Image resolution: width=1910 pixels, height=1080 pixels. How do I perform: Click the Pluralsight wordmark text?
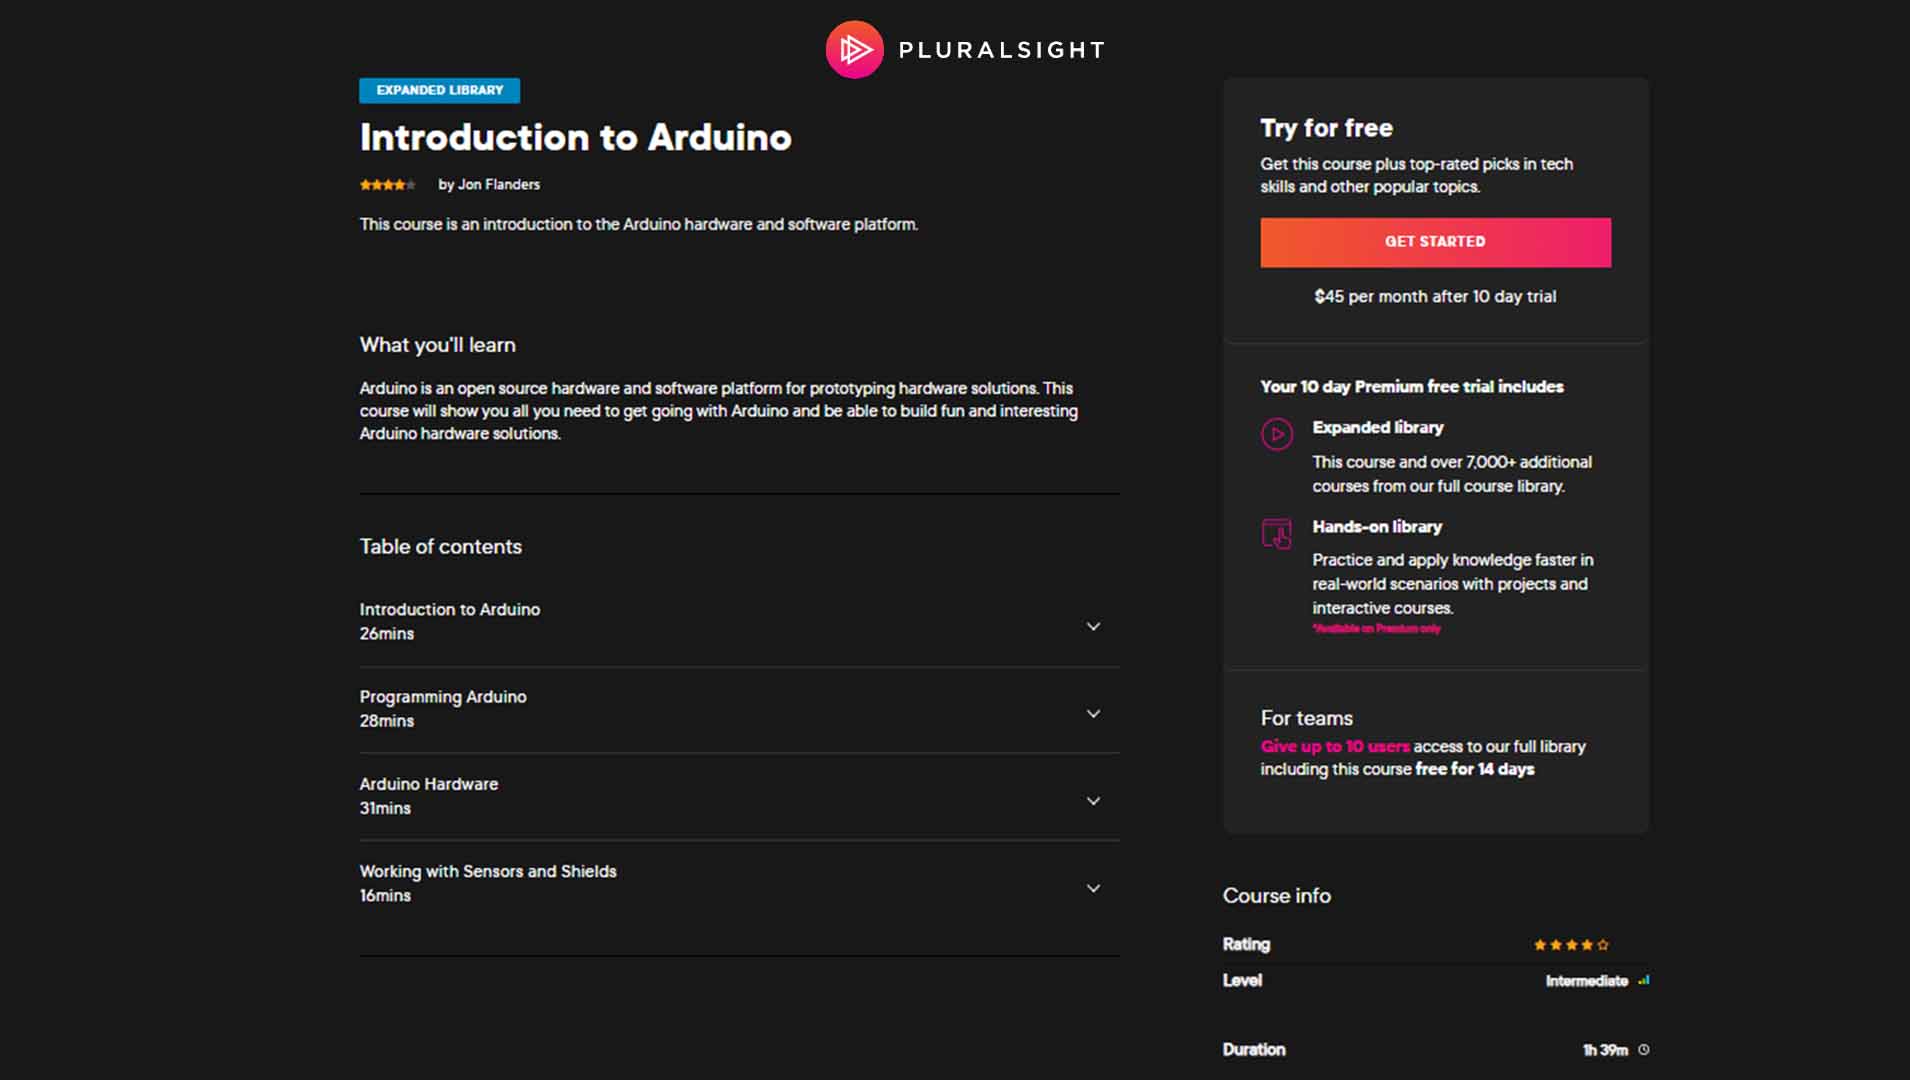click(1001, 50)
